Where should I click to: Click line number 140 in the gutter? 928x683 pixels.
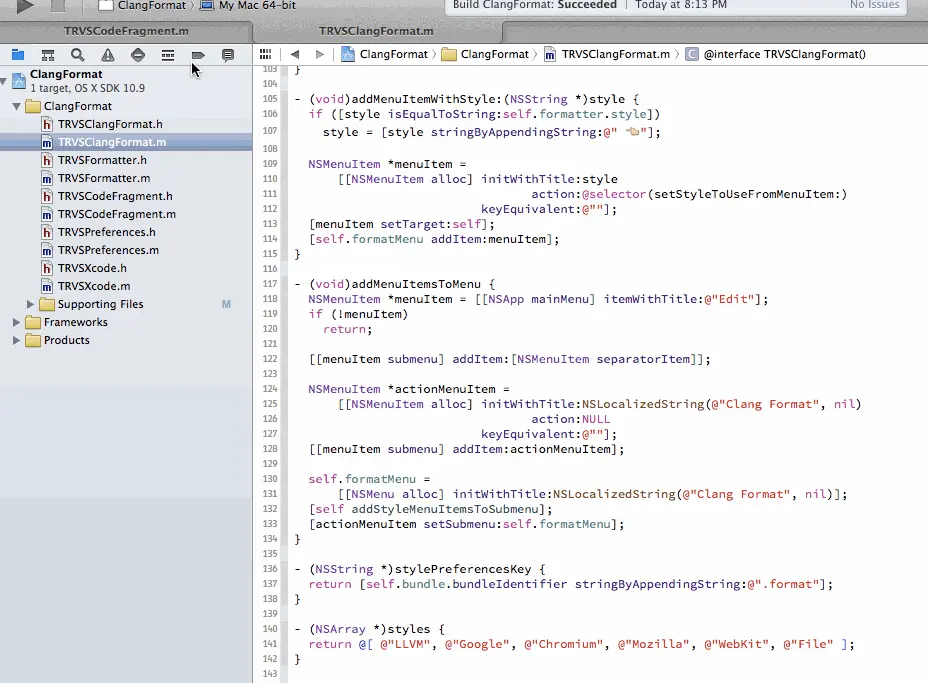pos(270,629)
